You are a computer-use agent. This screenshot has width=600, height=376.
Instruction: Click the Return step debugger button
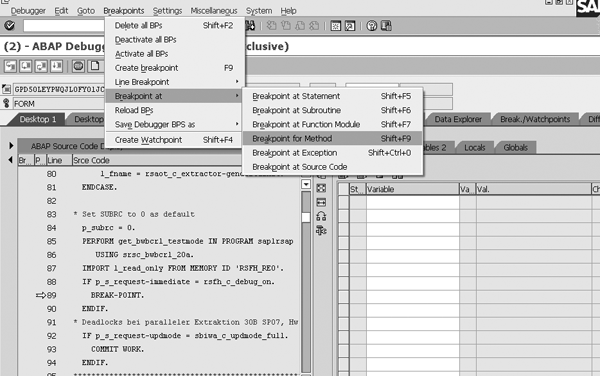pyautogui.click(x=41, y=66)
